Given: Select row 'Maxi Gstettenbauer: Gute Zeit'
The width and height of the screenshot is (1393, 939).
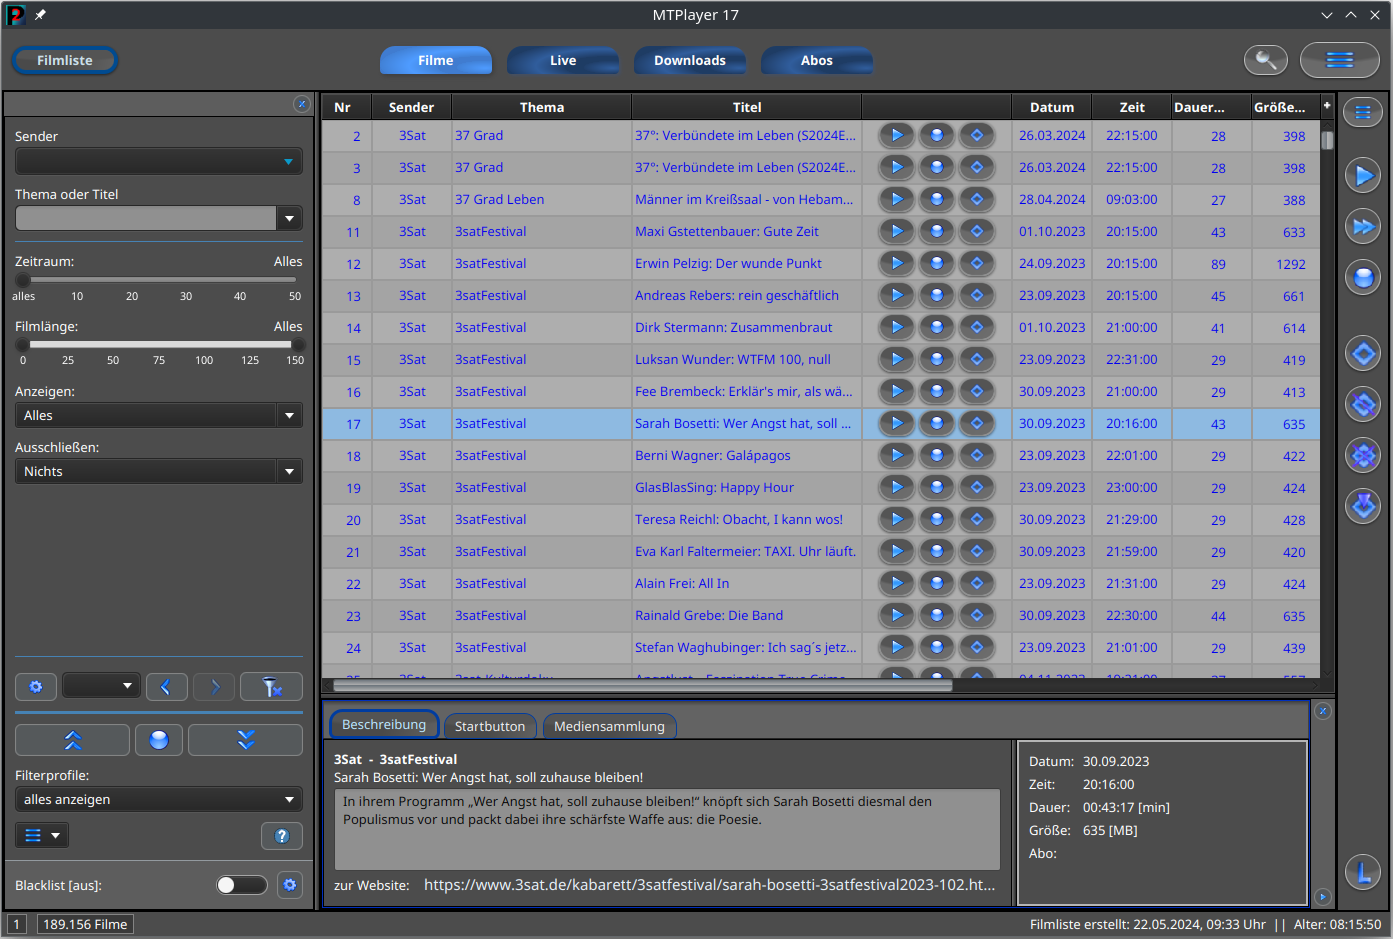Looking at the screenshot, I should tap(820, 231).
